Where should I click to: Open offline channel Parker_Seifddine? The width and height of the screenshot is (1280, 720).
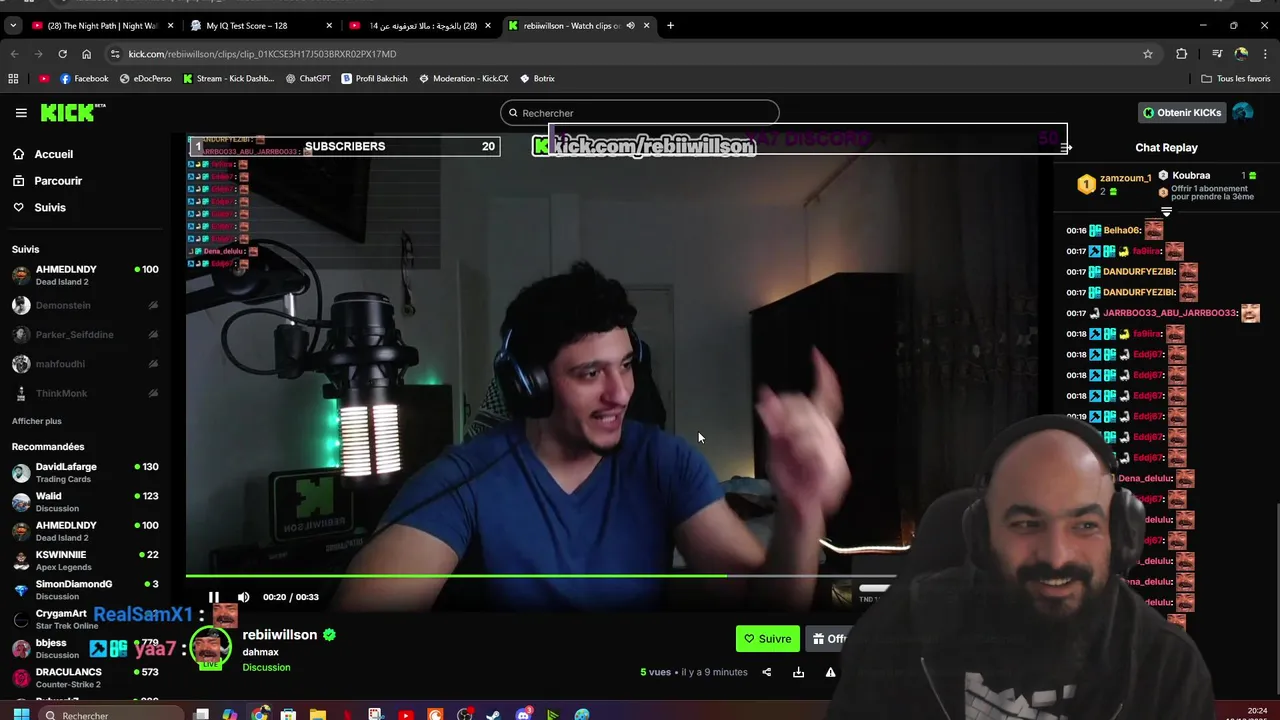pos(85,334)
